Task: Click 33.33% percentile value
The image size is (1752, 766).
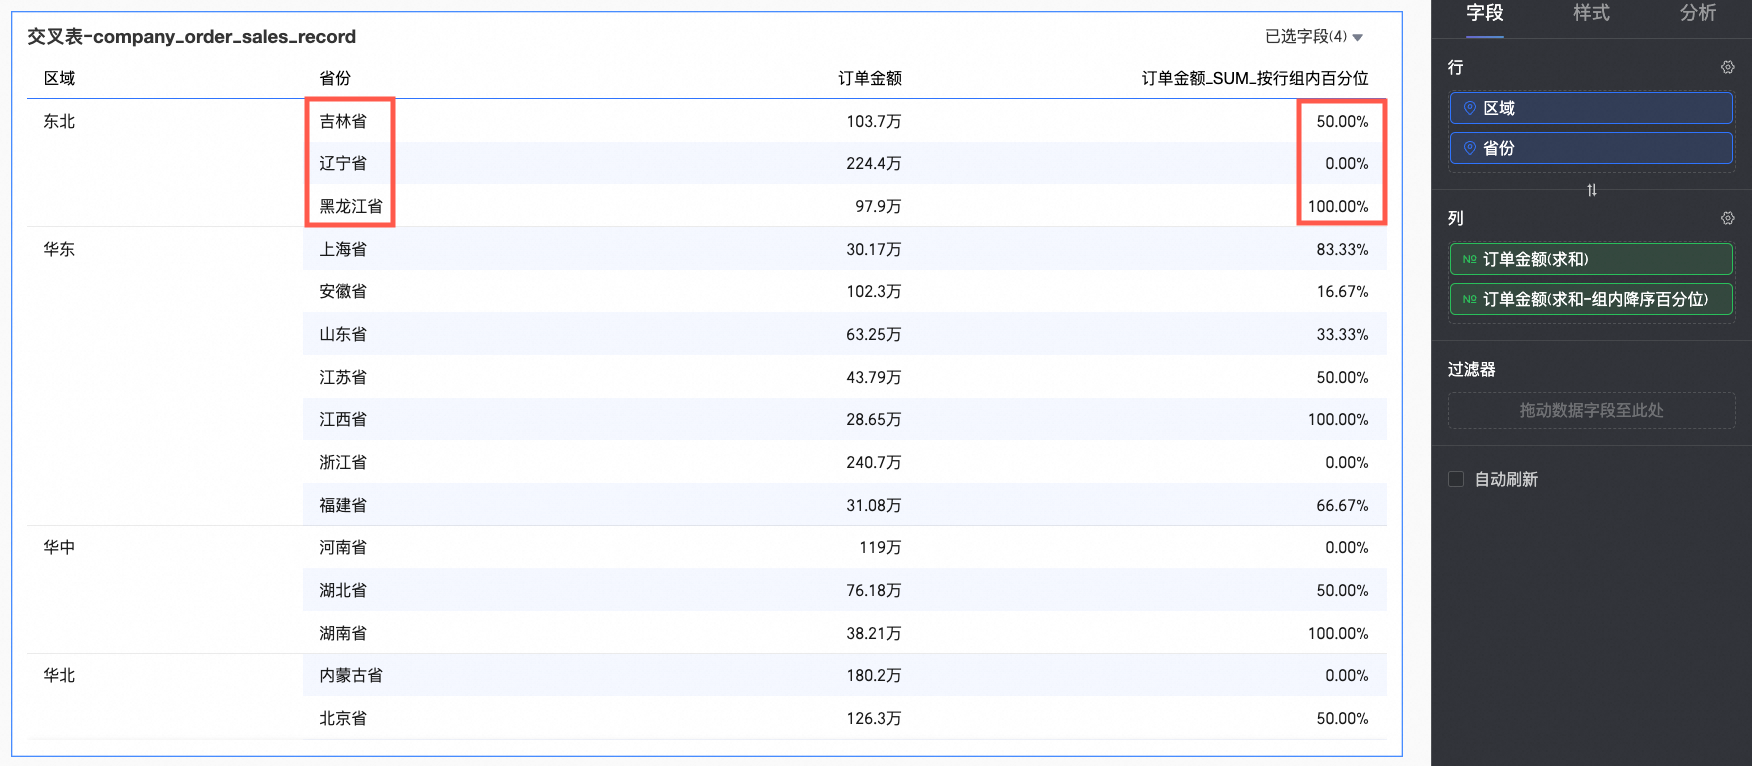Action: pyautogui.click(x=1342, y=334)
